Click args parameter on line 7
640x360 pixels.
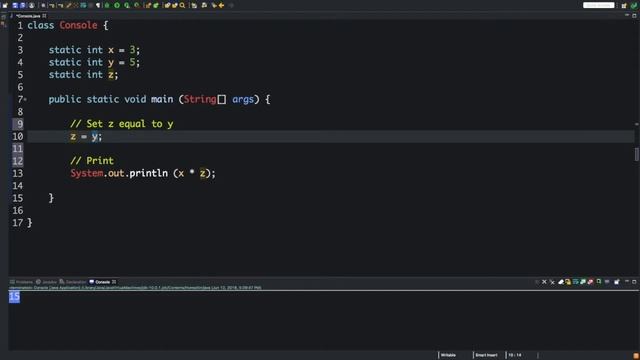click(x=243, y=99)
